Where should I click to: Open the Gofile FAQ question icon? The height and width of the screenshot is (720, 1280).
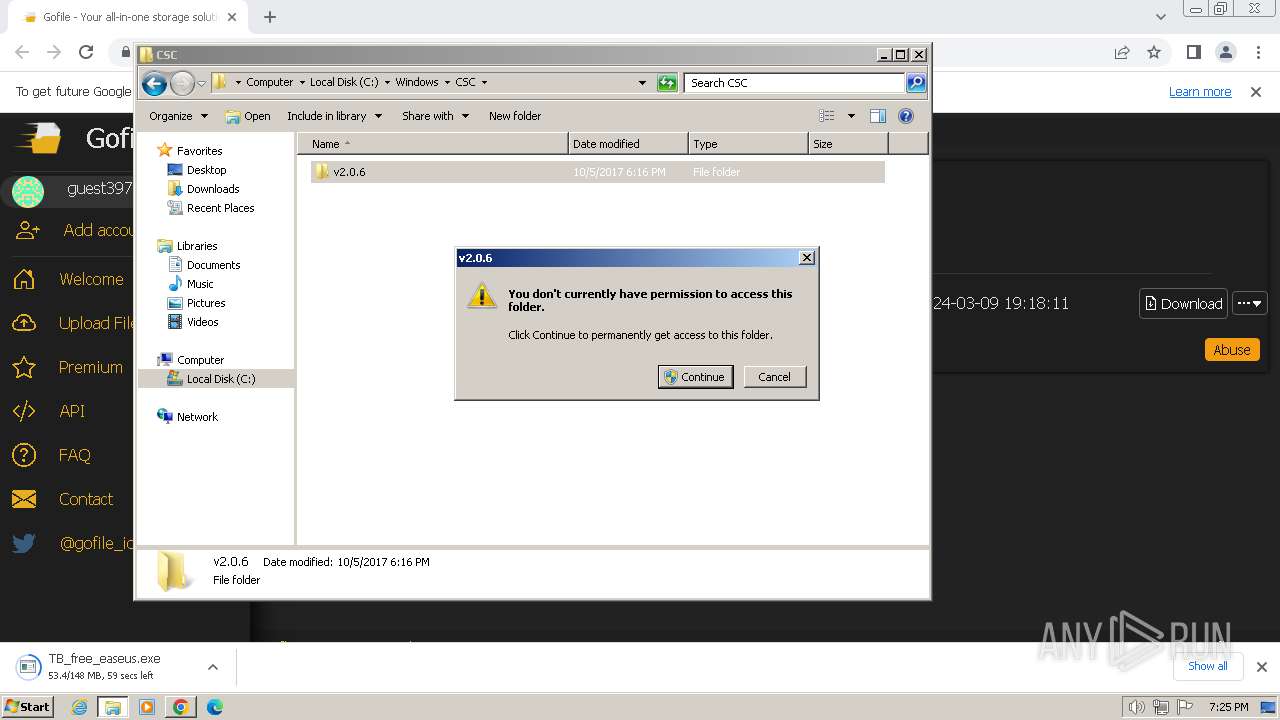(24, 455)
